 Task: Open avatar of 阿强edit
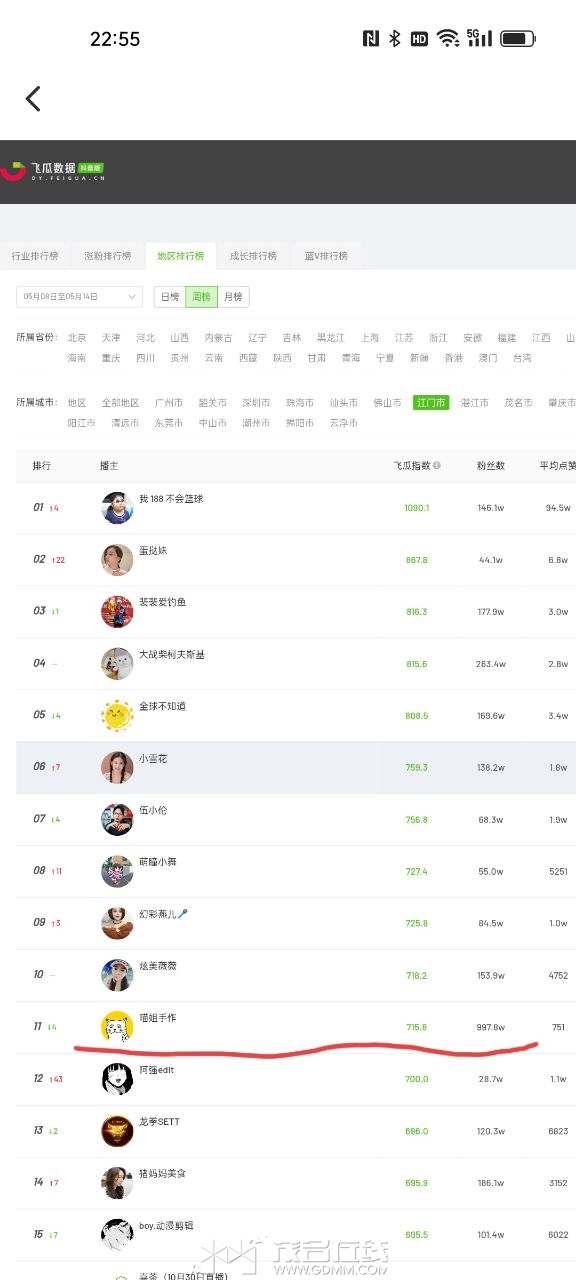(117, 1079)
